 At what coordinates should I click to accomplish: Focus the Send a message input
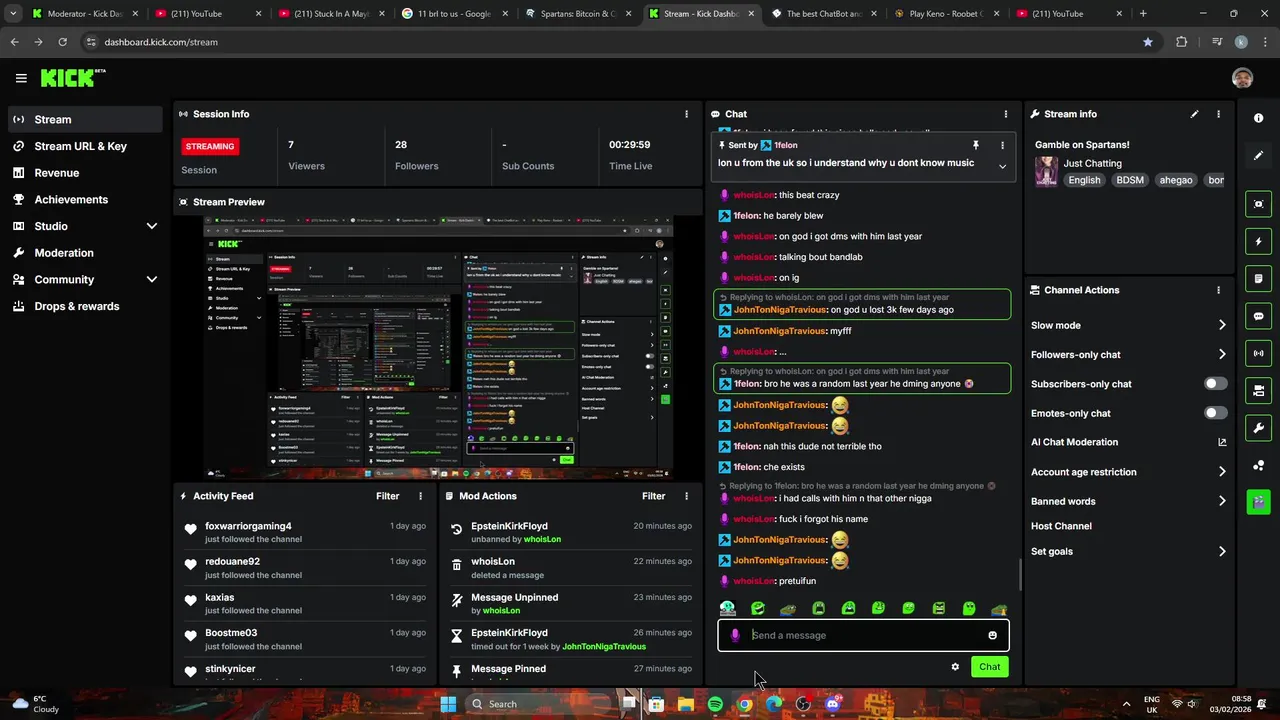(865, 635)
